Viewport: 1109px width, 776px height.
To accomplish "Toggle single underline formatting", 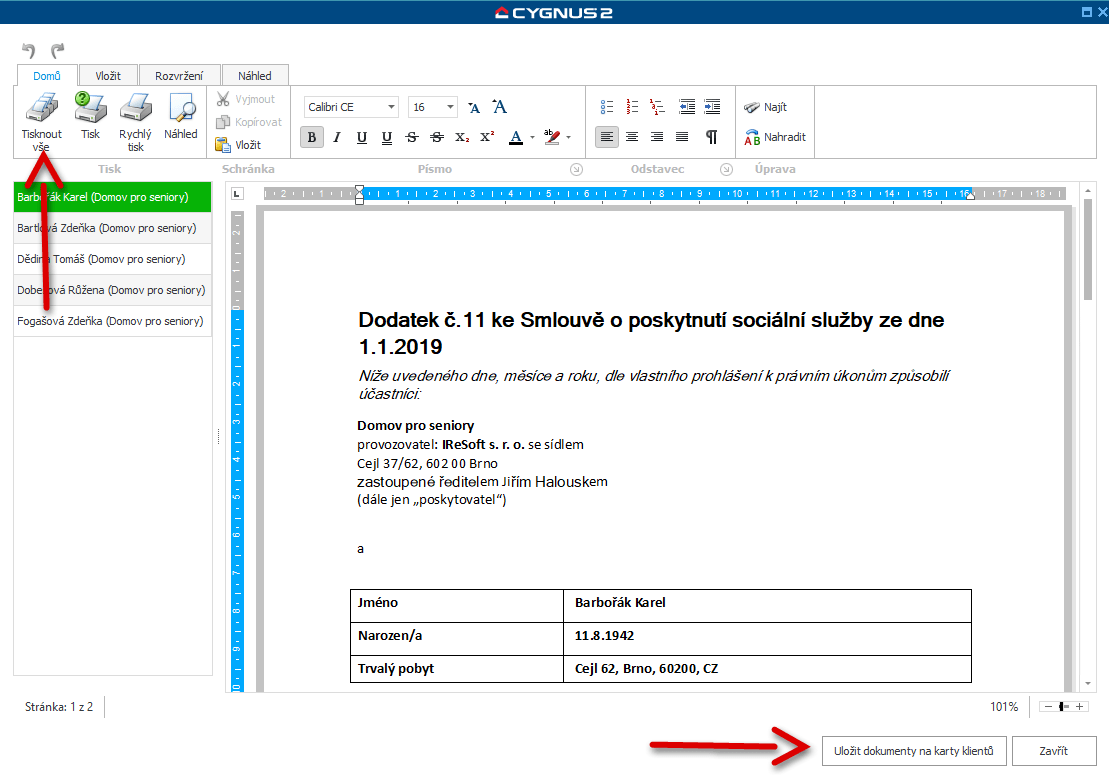I will click(x=361, y=137).
